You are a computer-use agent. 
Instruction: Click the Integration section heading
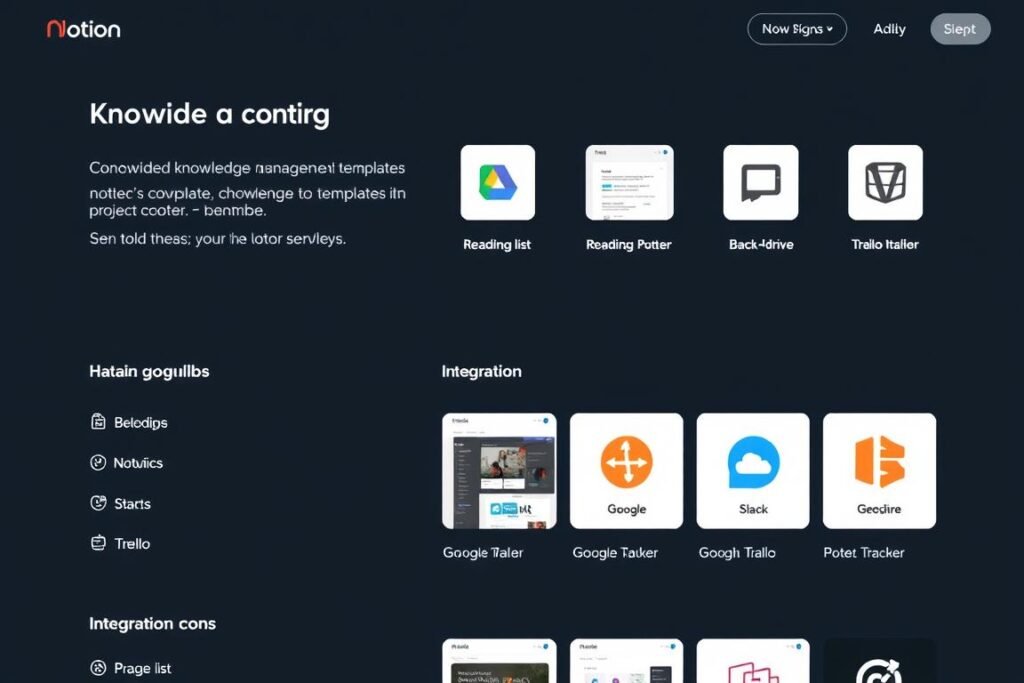click(481, 371)
